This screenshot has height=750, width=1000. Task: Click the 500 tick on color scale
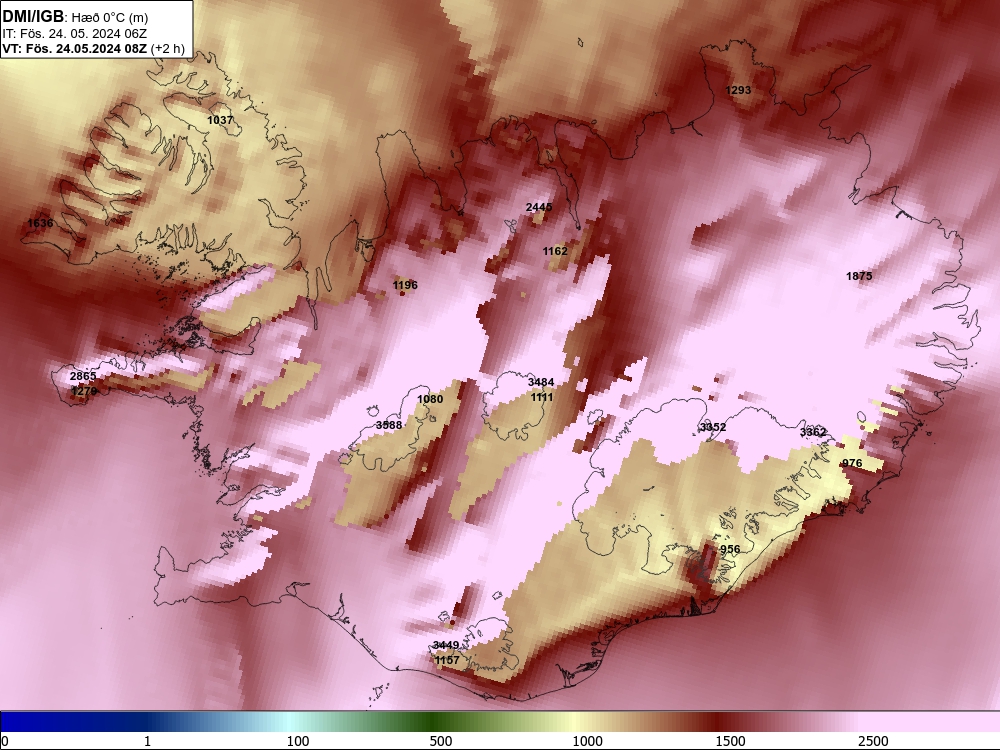441,740
